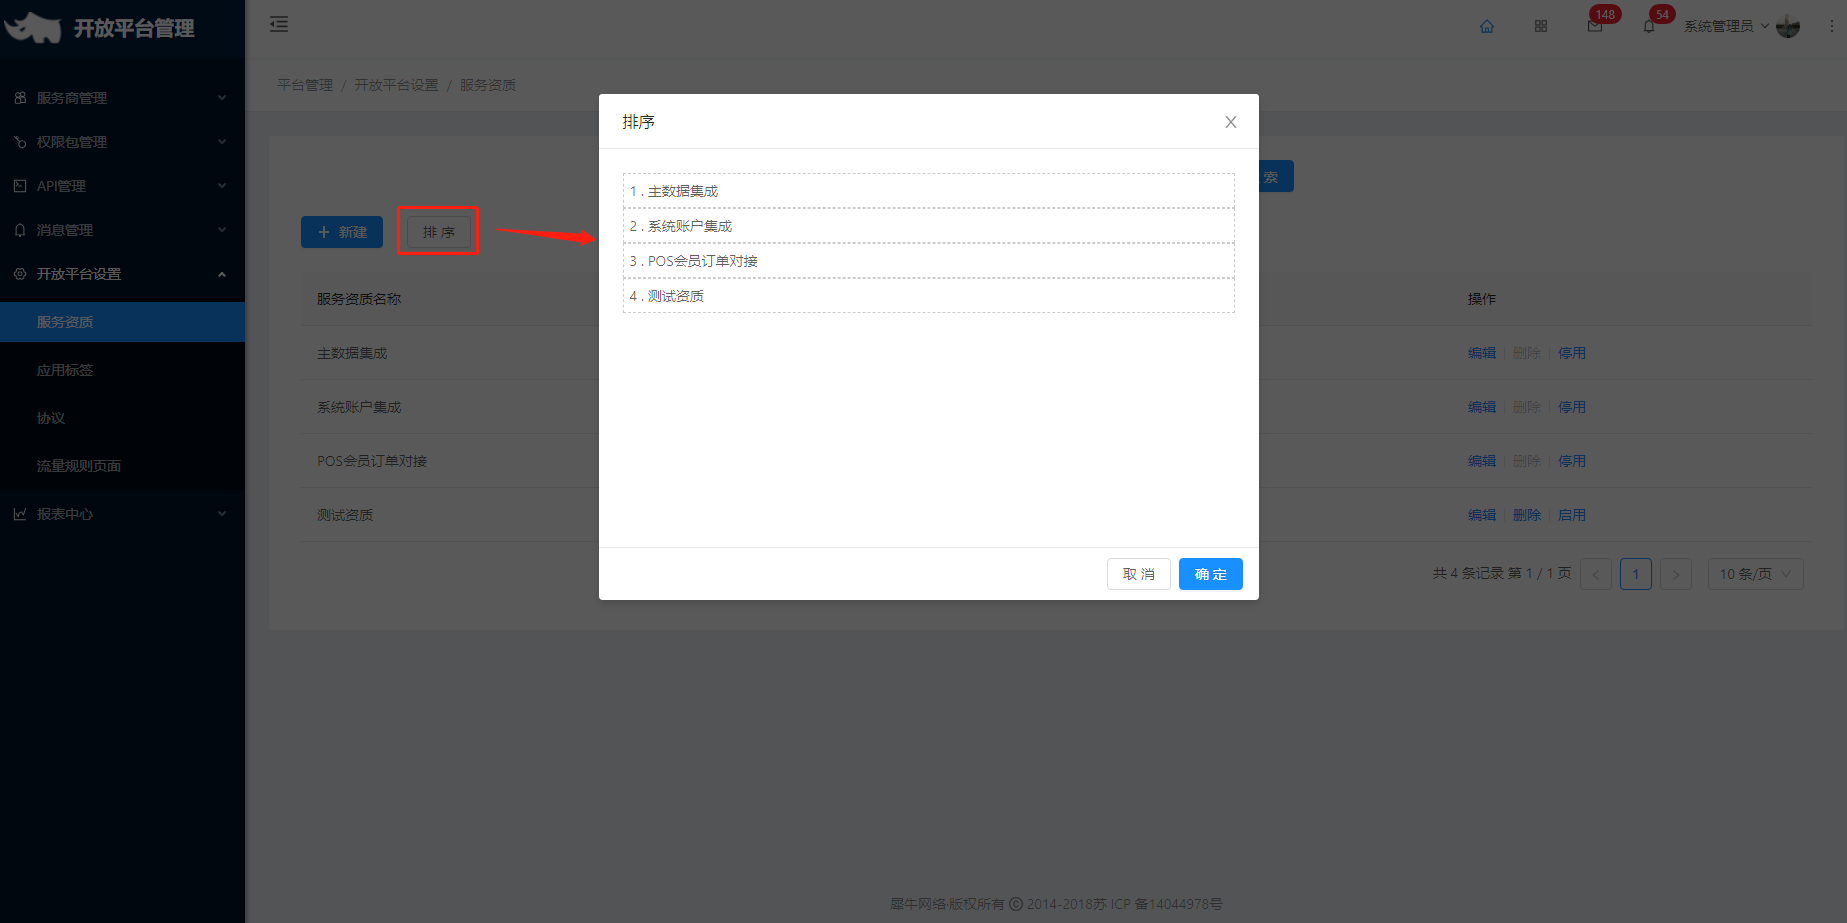Screen dimensions: 1847x923
Task: Open the 服务商管理 menu item
Action: point(122,98)
